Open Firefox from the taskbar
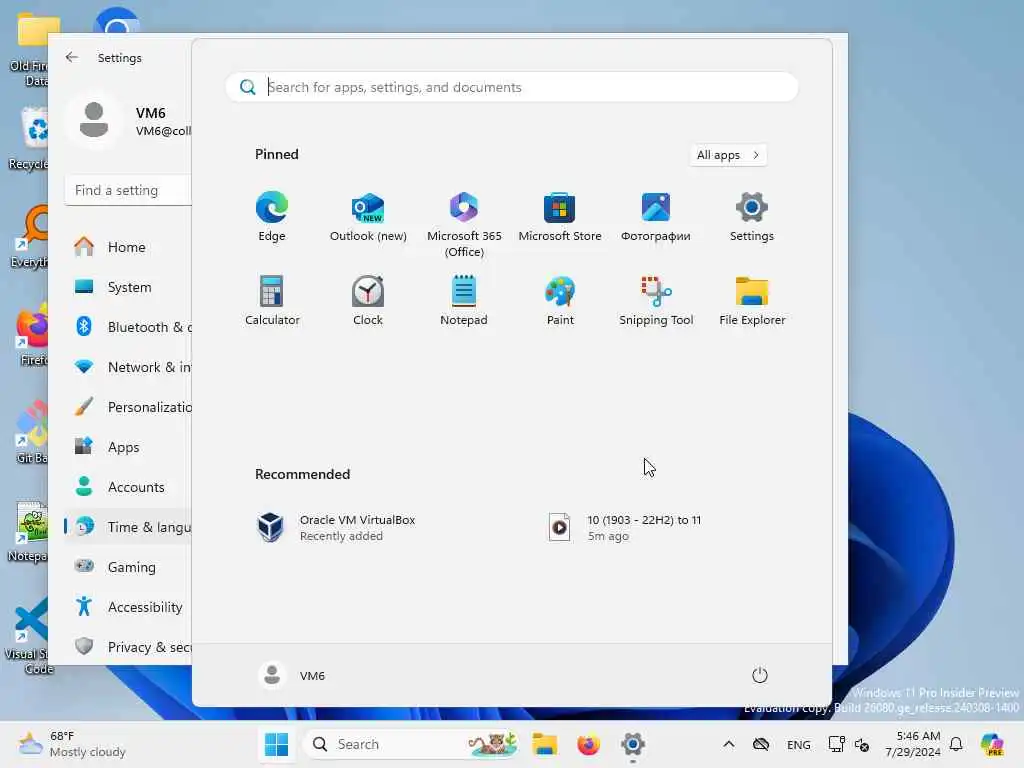1024x768 pixels. coord(588,744)
